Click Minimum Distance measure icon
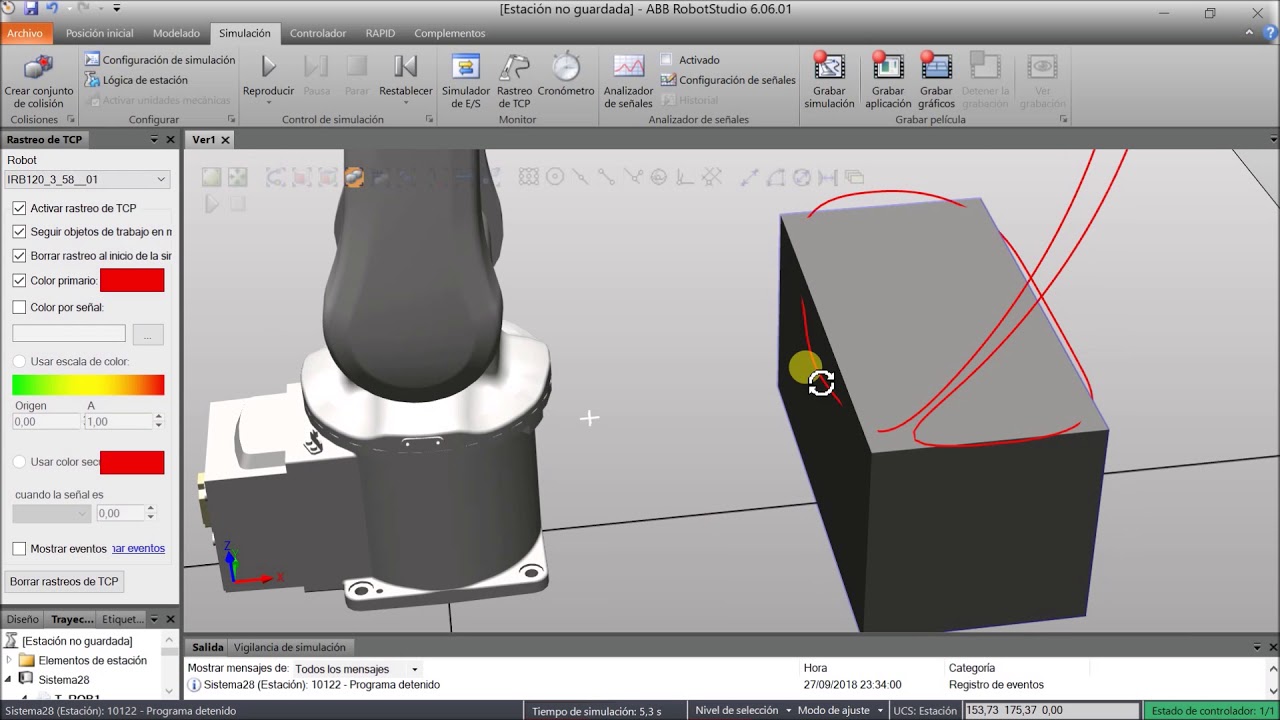The height and width of the screenshot is (720, 1280). click(828, 177)
